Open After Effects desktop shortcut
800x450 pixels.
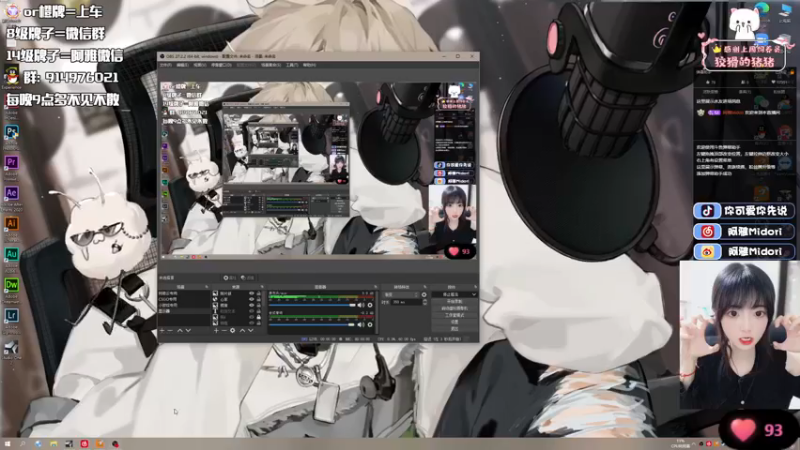11,193
